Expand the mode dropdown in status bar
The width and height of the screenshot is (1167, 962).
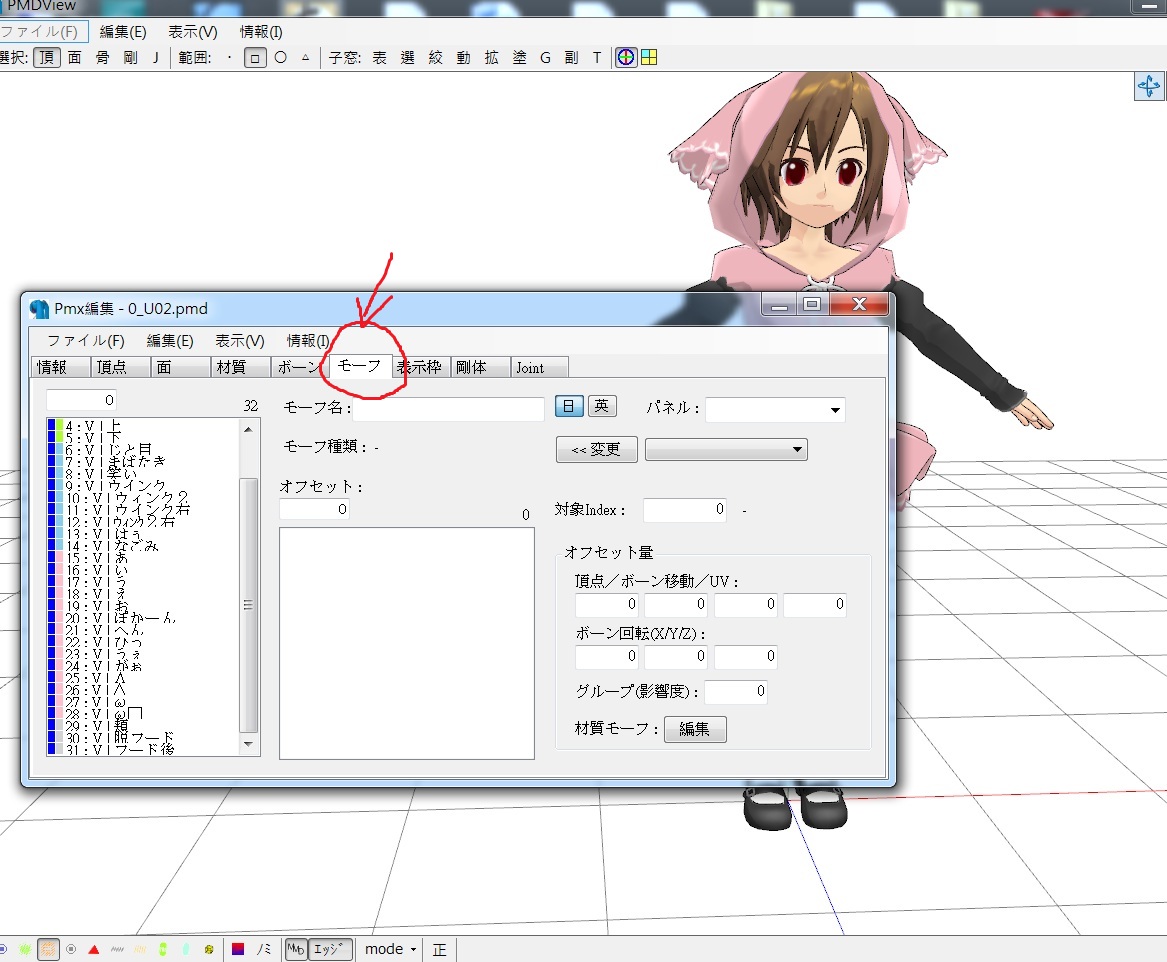[391, 949]
